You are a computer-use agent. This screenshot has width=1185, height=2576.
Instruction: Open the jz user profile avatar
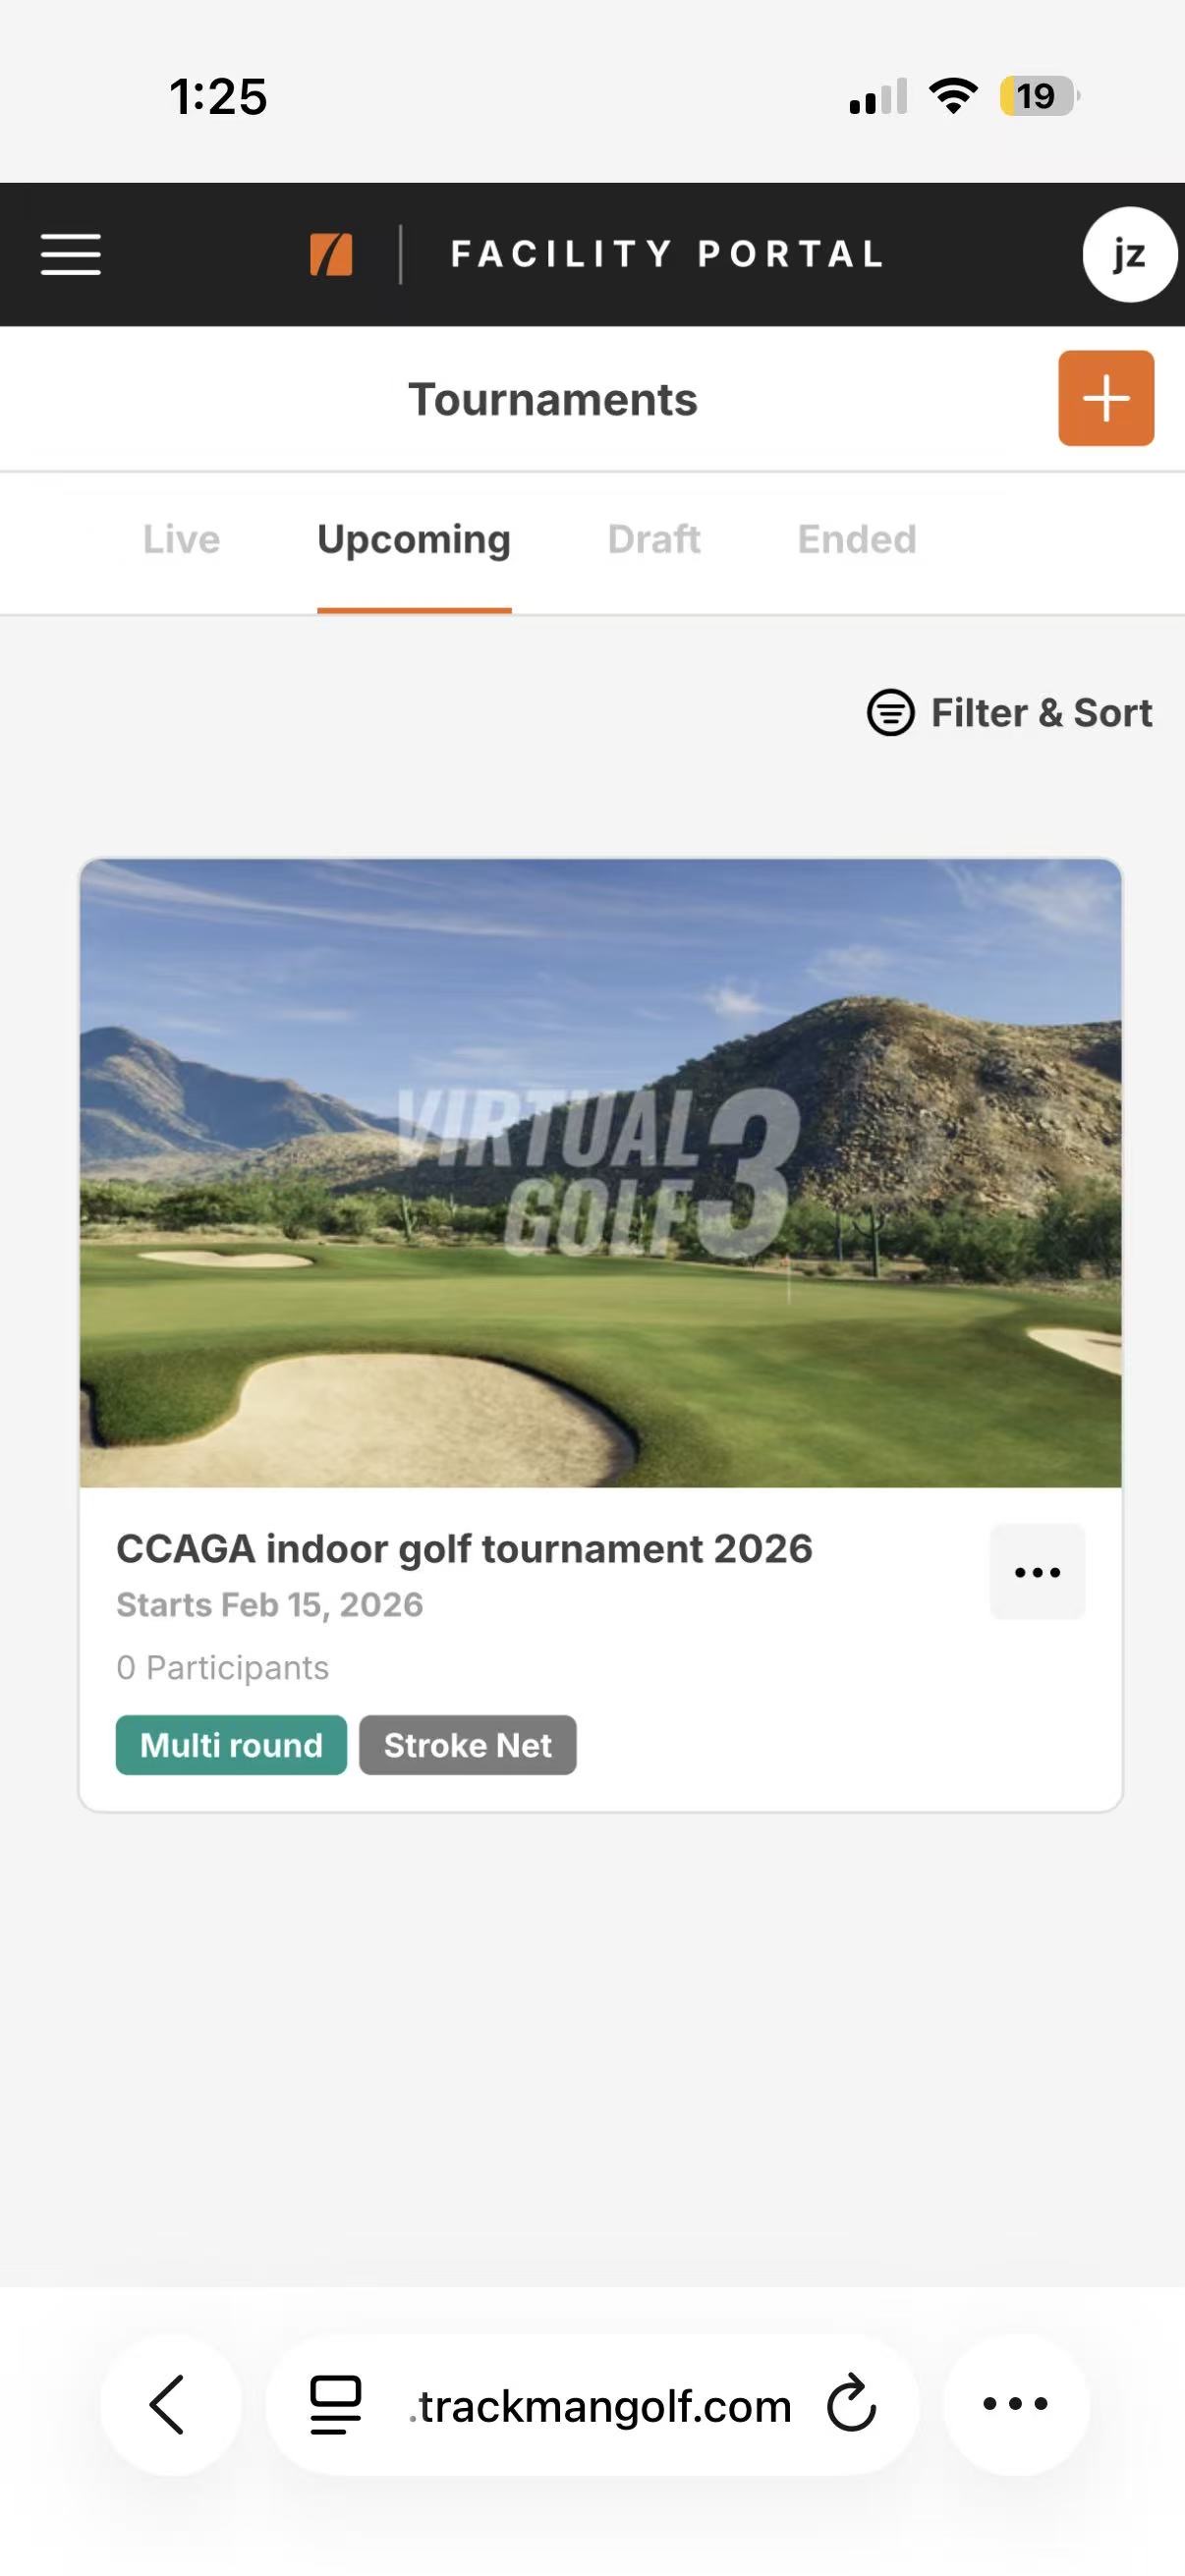coord(1128,254)
